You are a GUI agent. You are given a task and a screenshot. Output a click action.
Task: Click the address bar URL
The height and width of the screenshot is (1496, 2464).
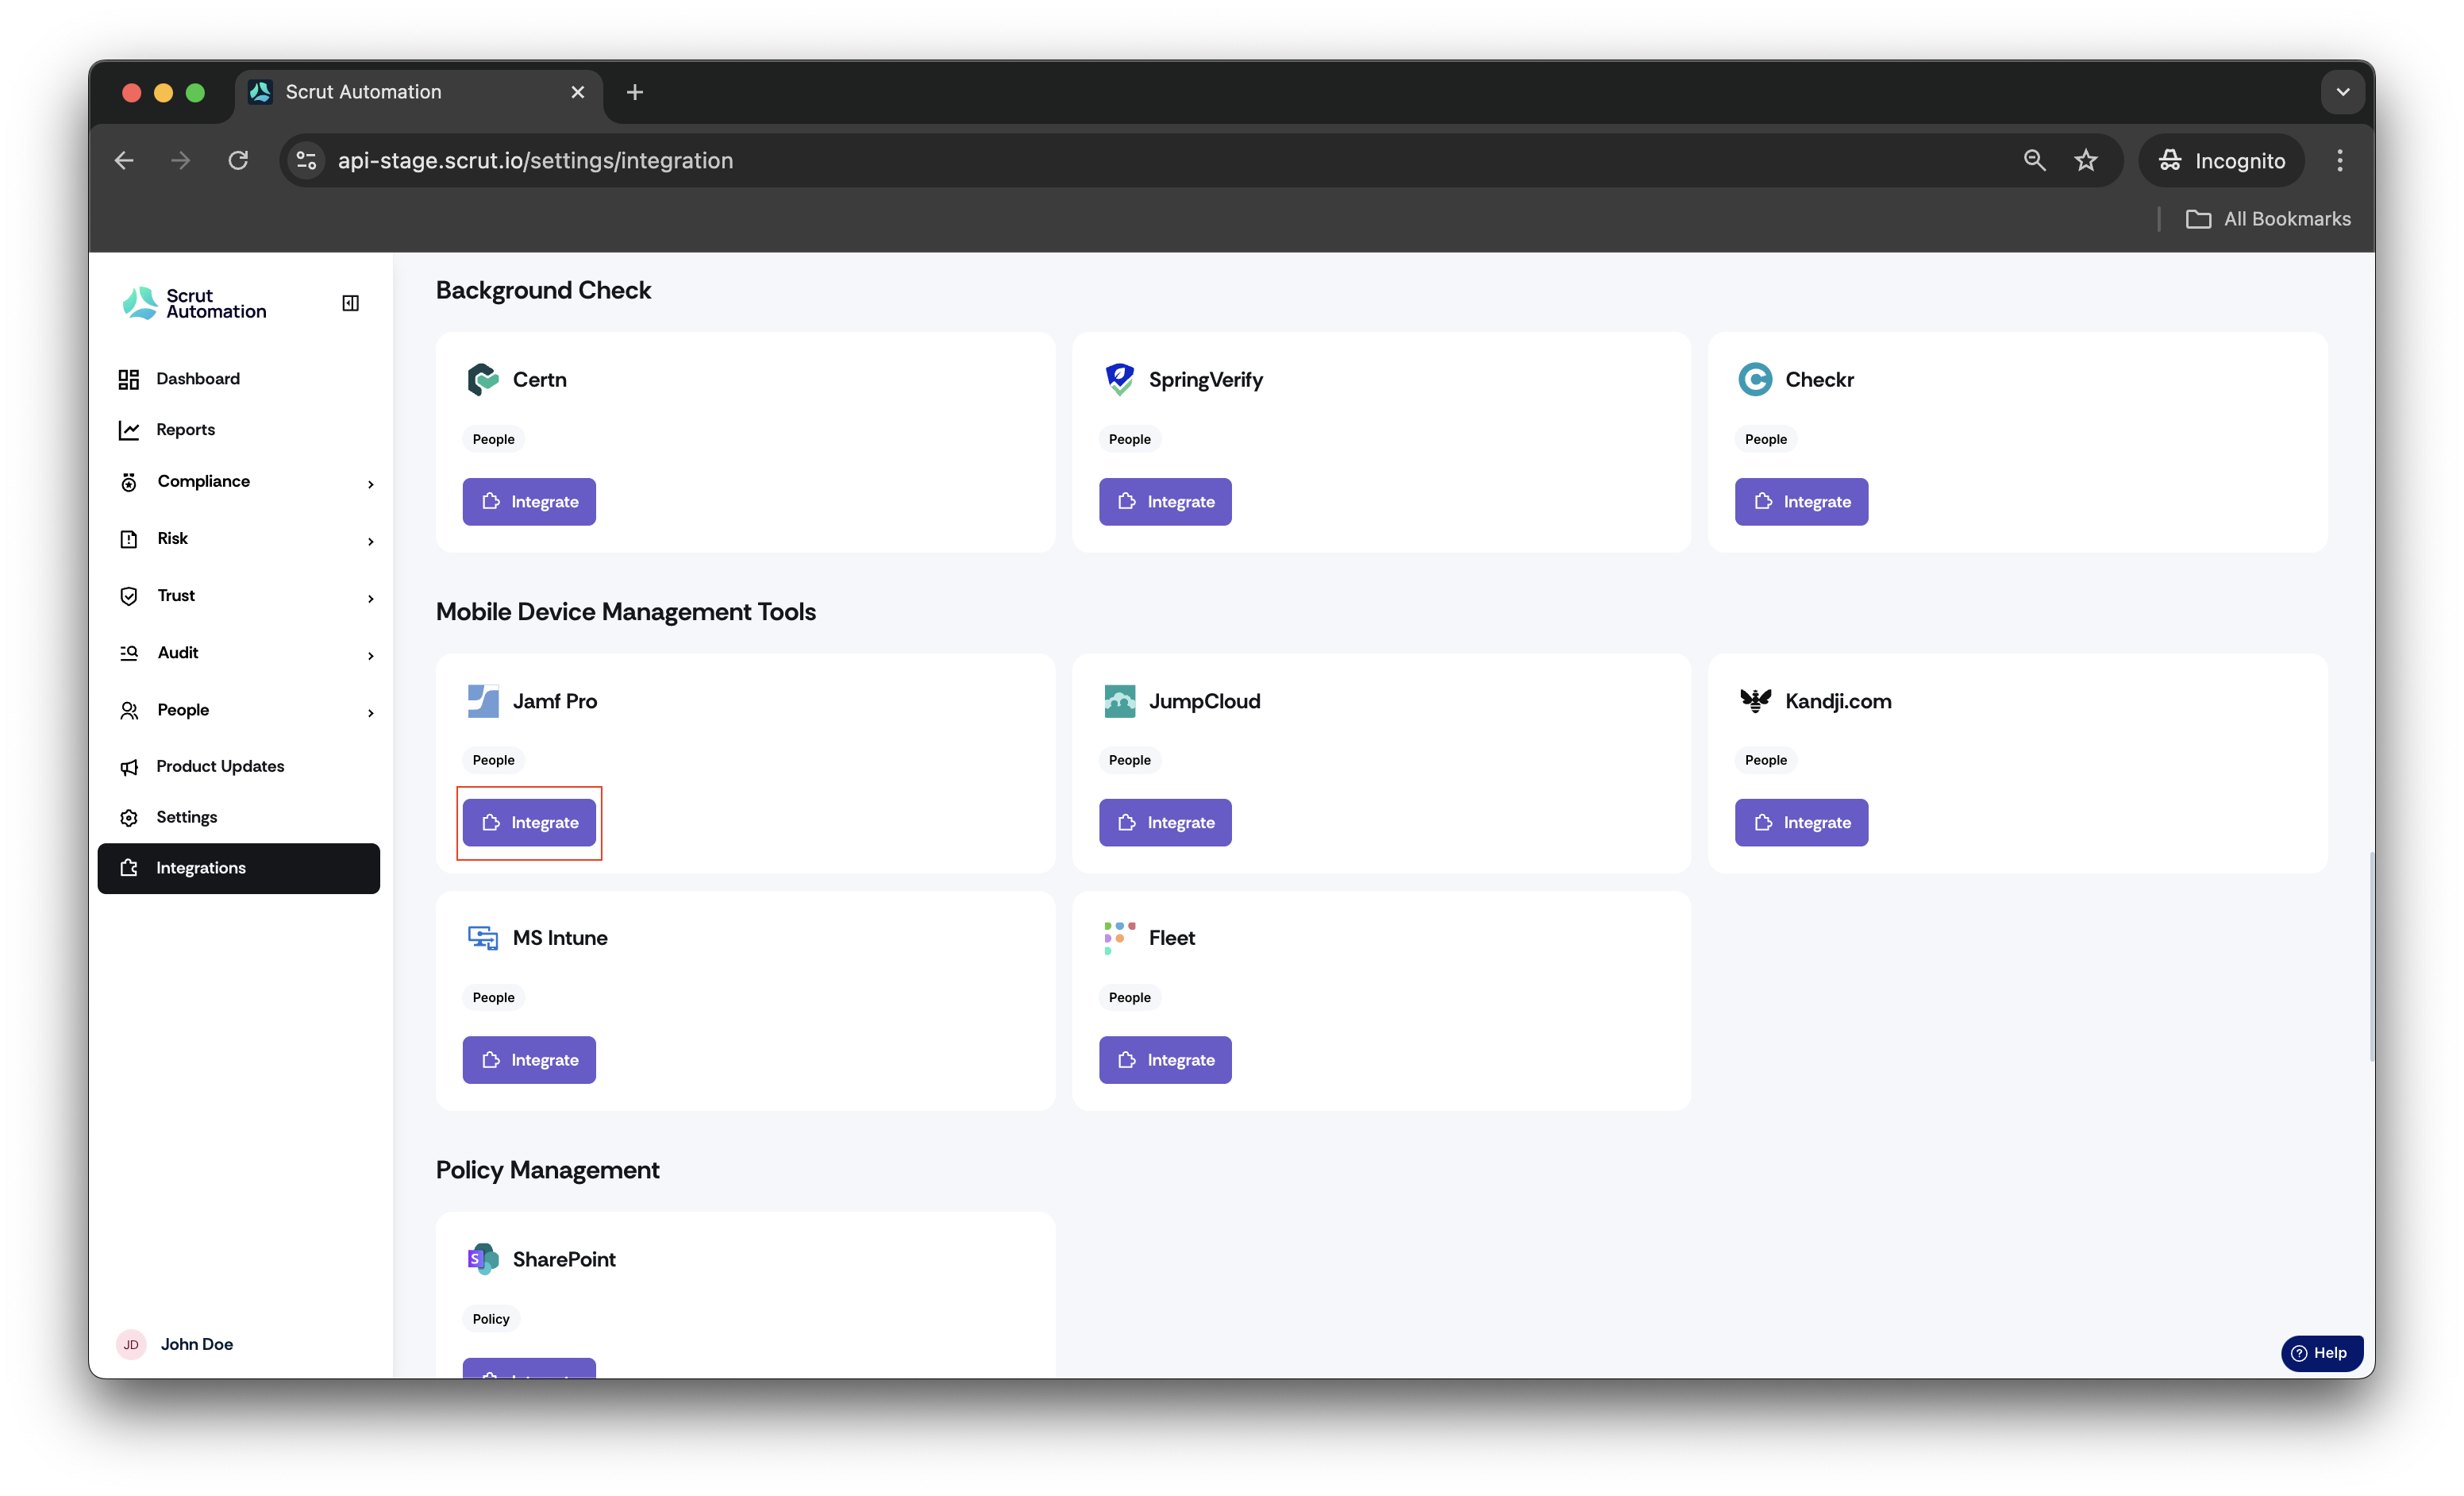click(x=535, y=161)
